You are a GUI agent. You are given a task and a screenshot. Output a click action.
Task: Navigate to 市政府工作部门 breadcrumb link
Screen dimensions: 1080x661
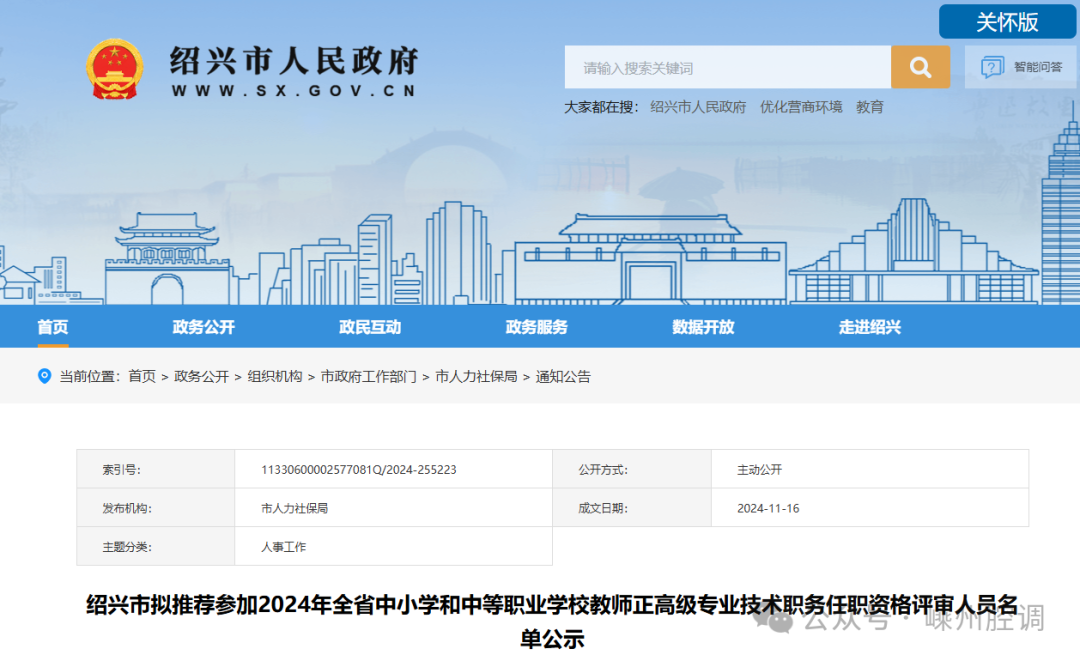368,377
